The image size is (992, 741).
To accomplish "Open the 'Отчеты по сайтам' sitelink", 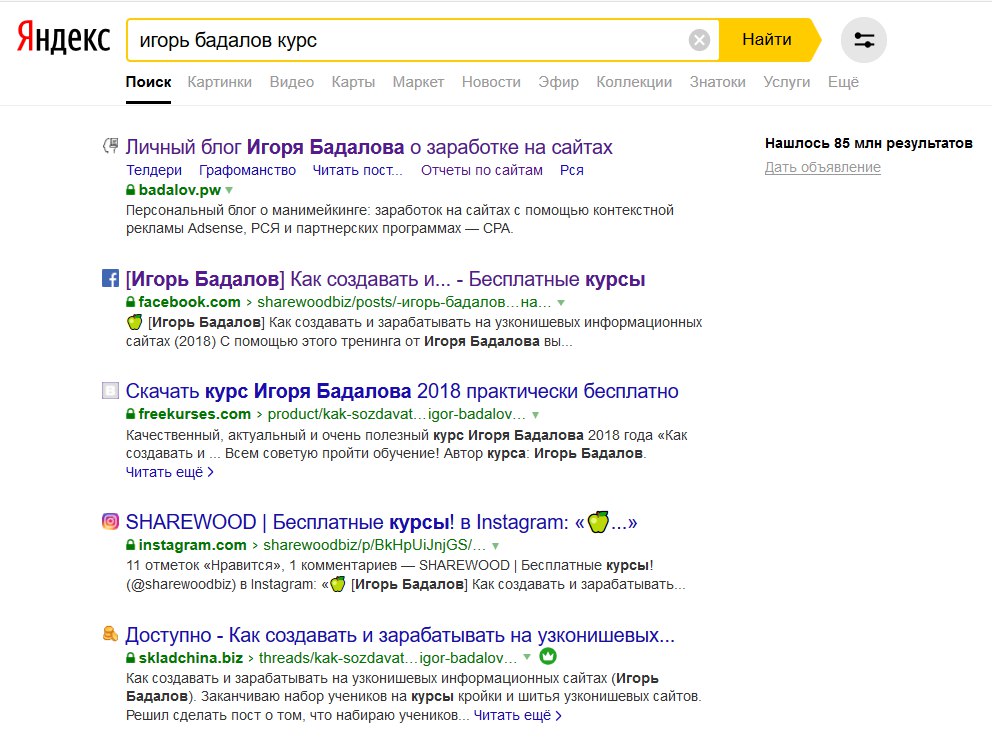I will (x=481, y=170).
